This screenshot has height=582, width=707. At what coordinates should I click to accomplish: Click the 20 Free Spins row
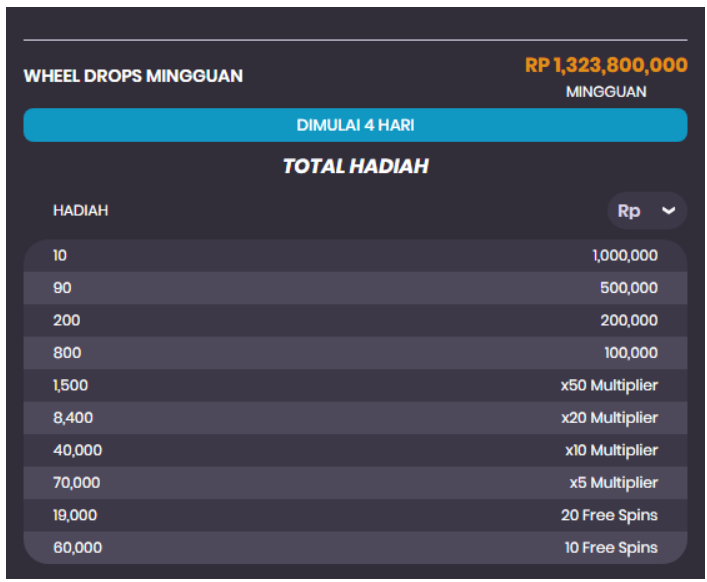tap(355, 515)
